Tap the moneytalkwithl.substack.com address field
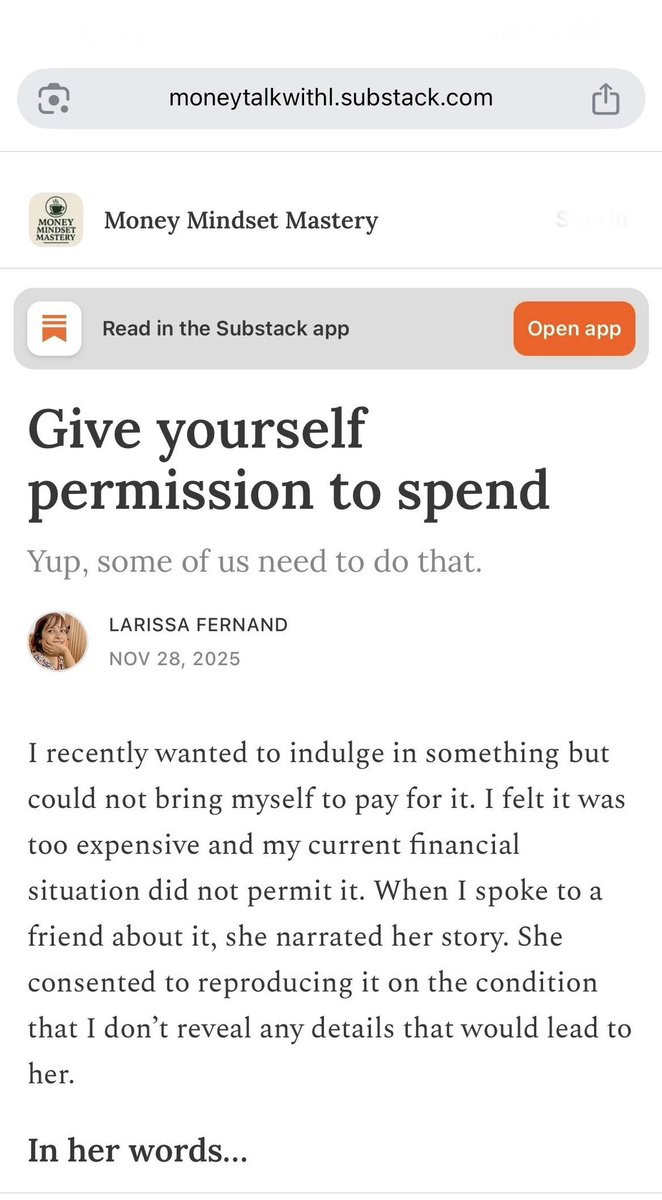 click(331, 98)
